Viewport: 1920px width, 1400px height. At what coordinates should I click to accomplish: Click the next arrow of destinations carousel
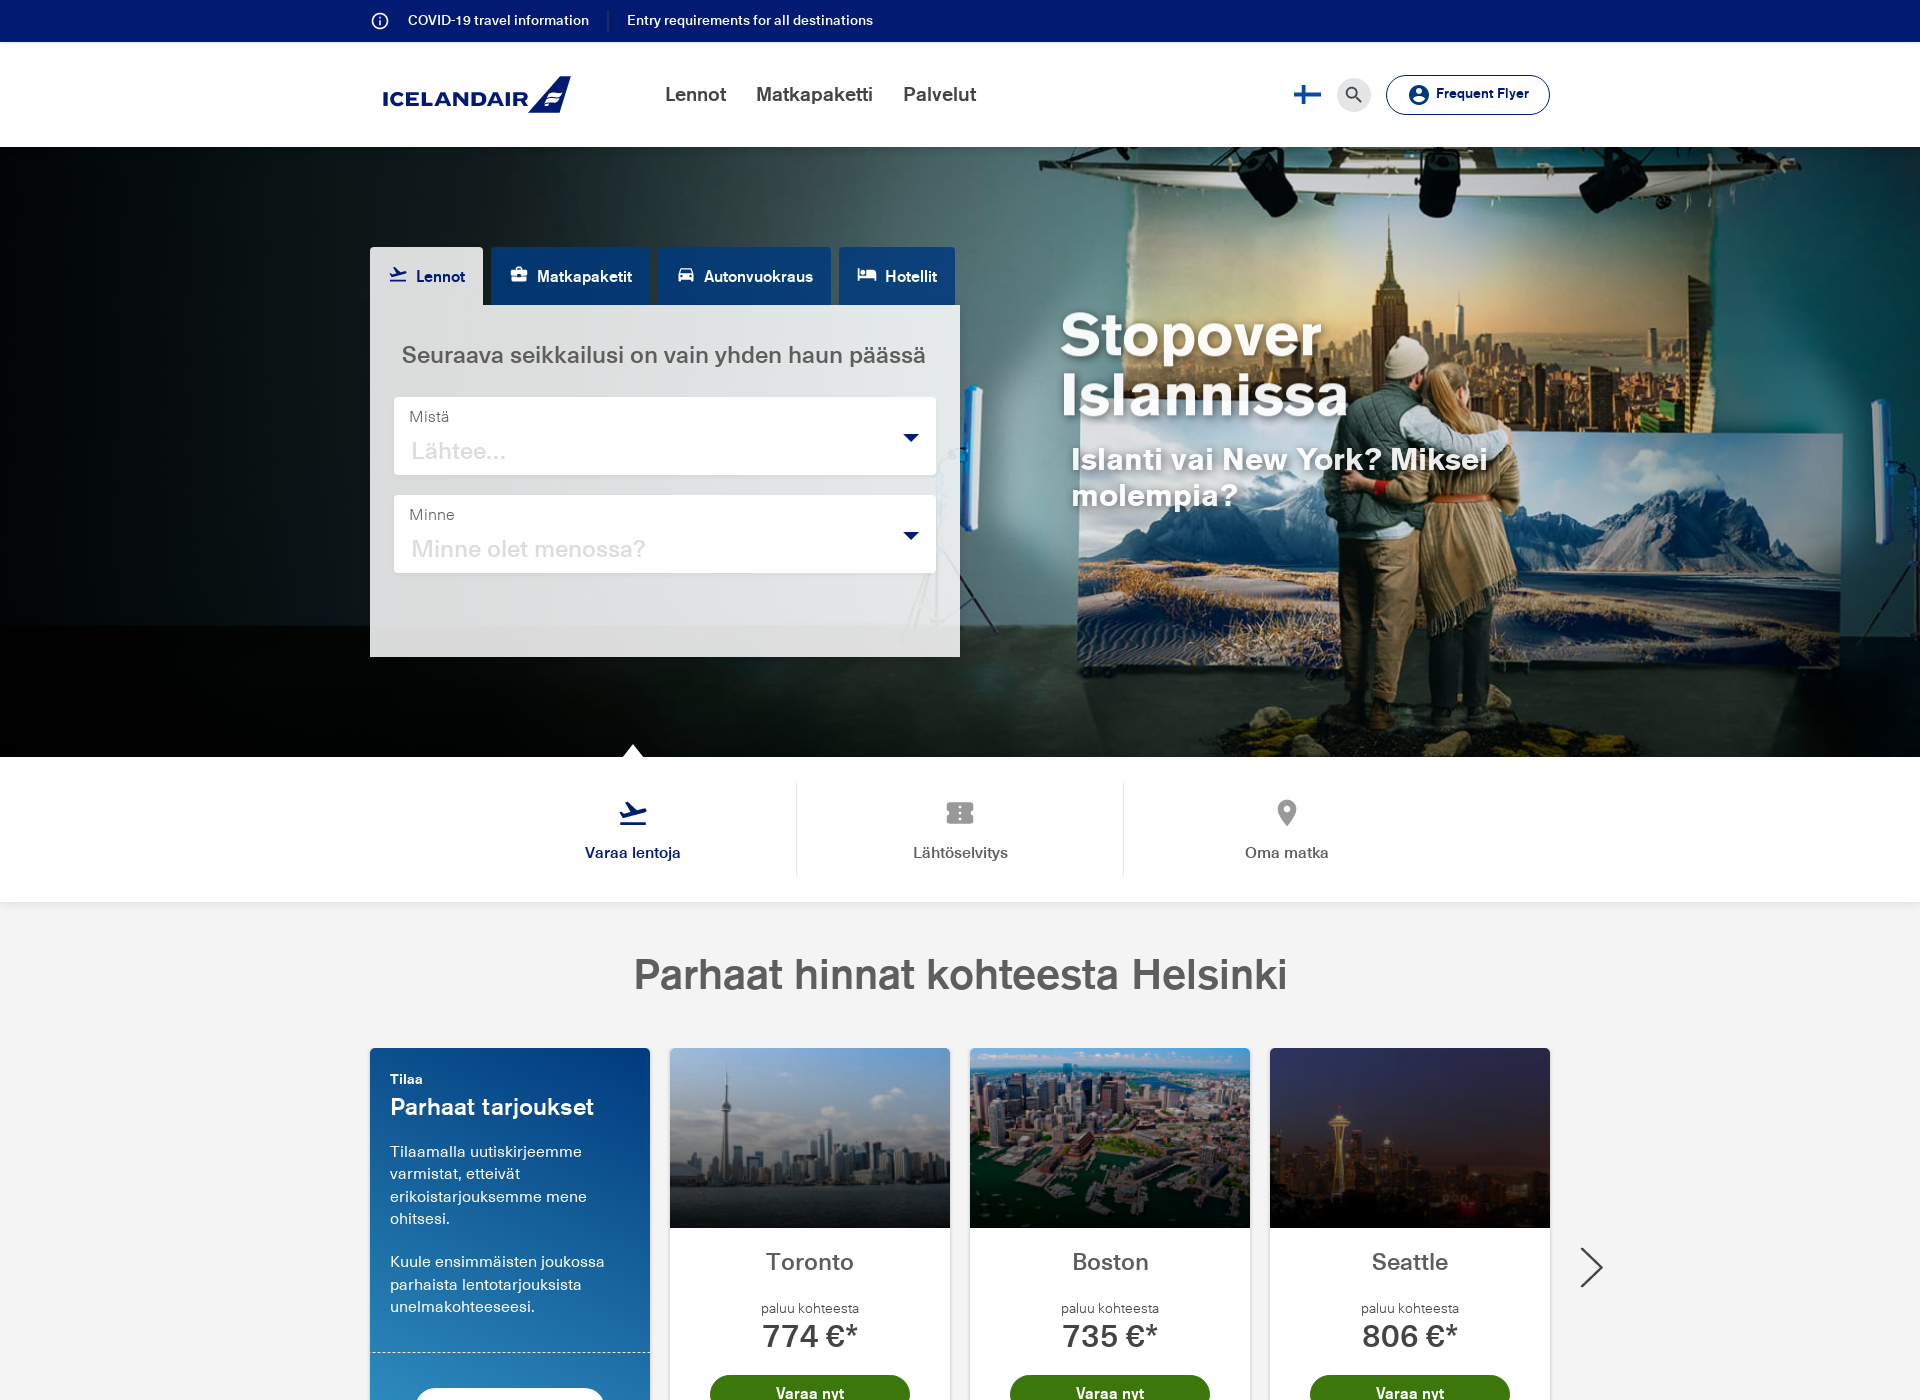[x=1591, y=1267]
